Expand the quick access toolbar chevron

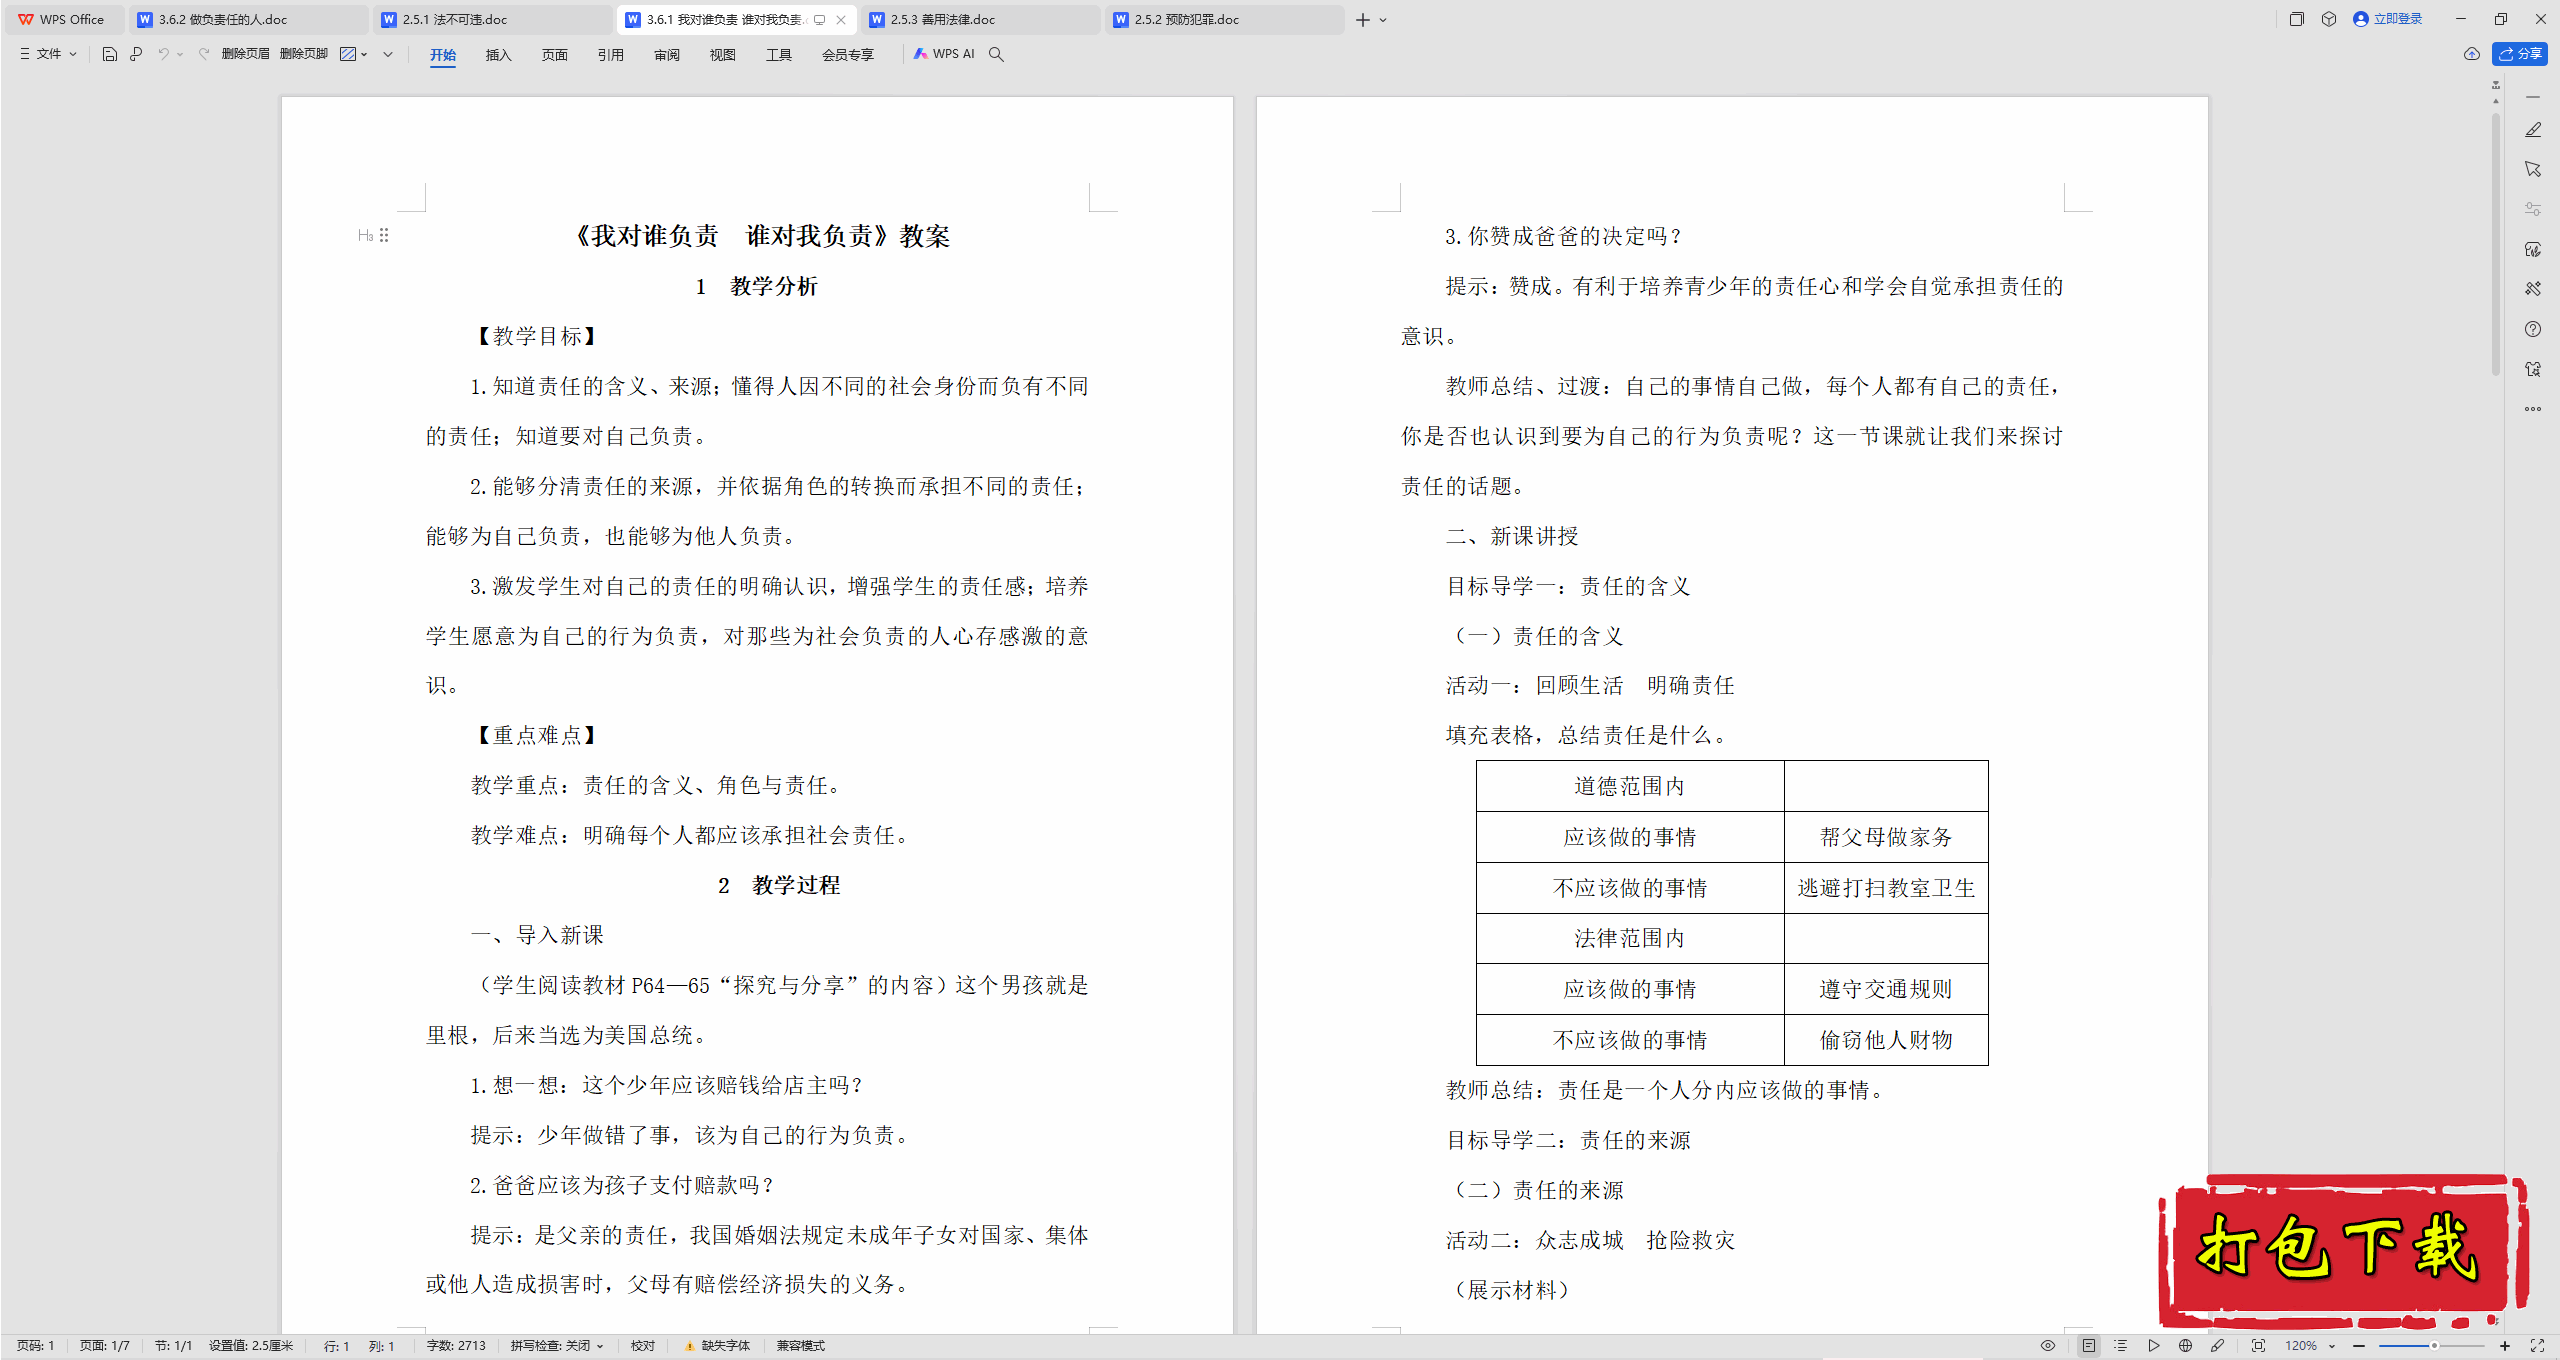(x=388, y=54)
